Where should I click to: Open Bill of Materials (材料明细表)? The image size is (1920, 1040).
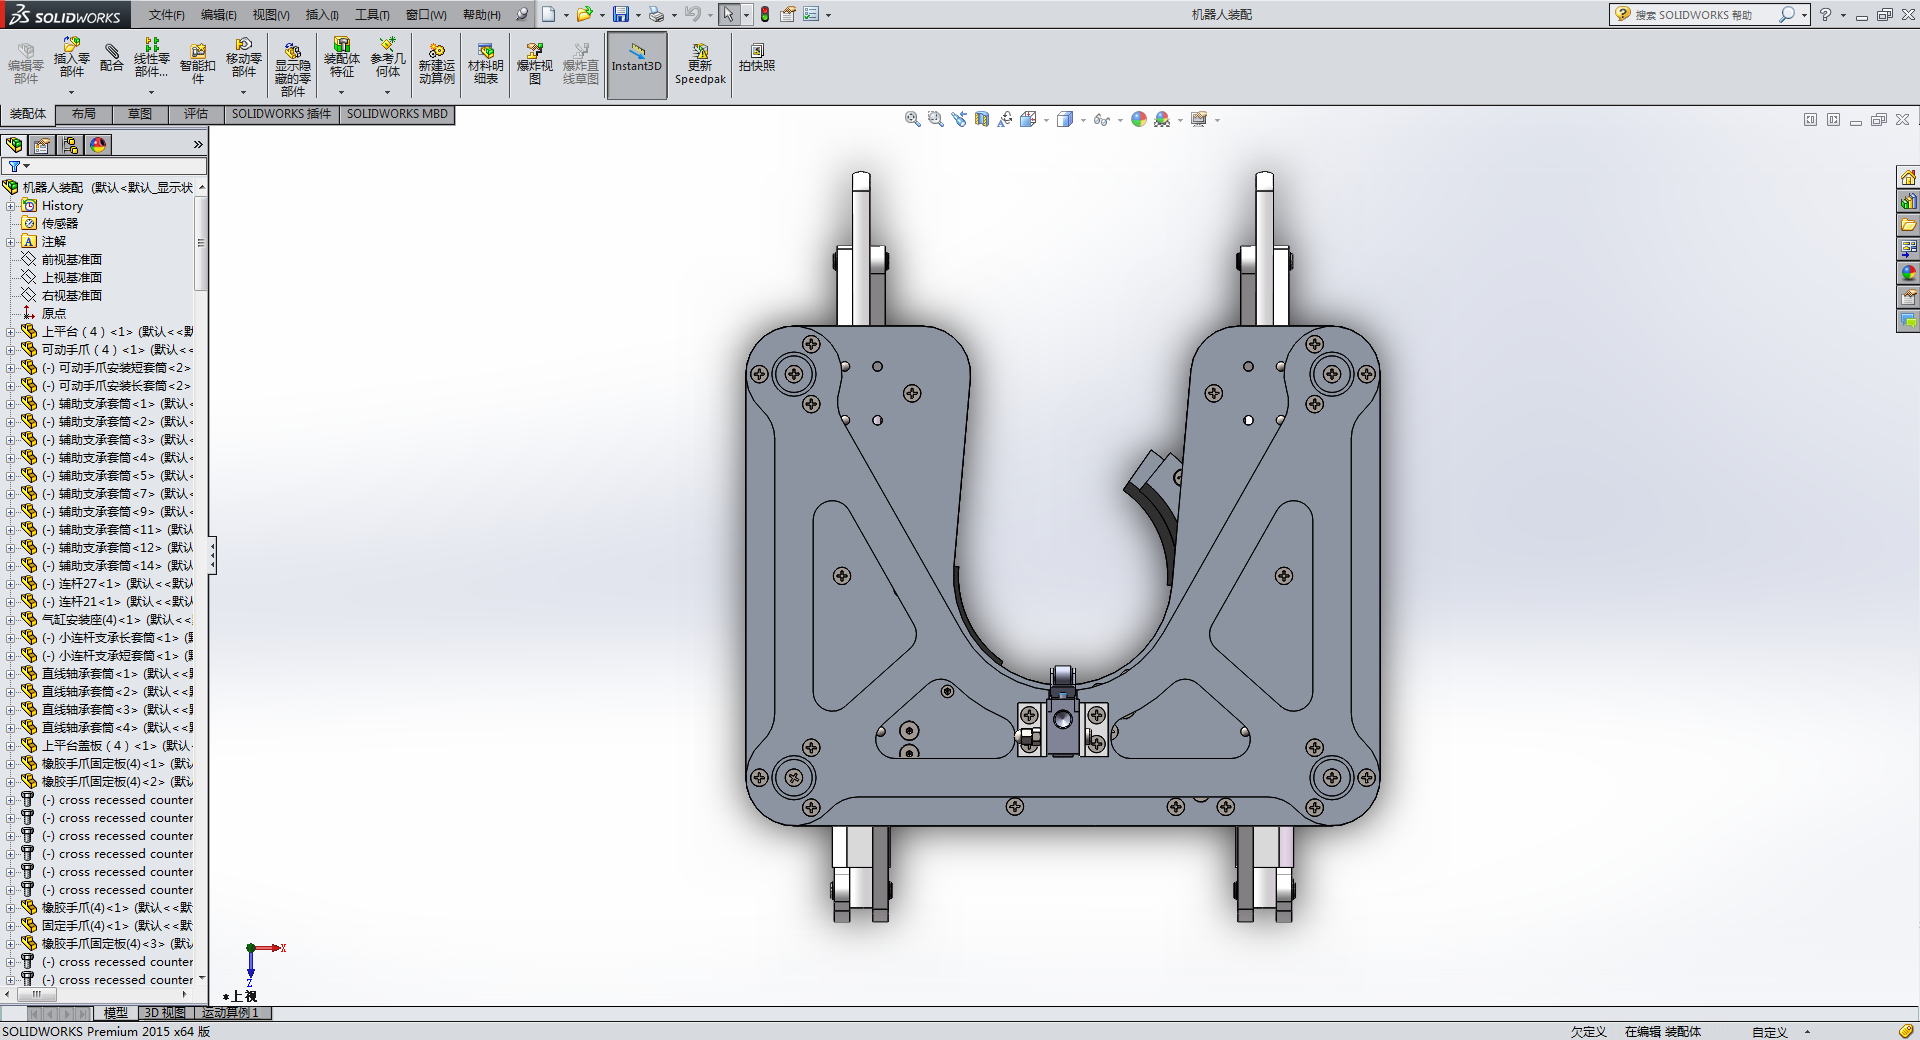[x=485, y=64]
